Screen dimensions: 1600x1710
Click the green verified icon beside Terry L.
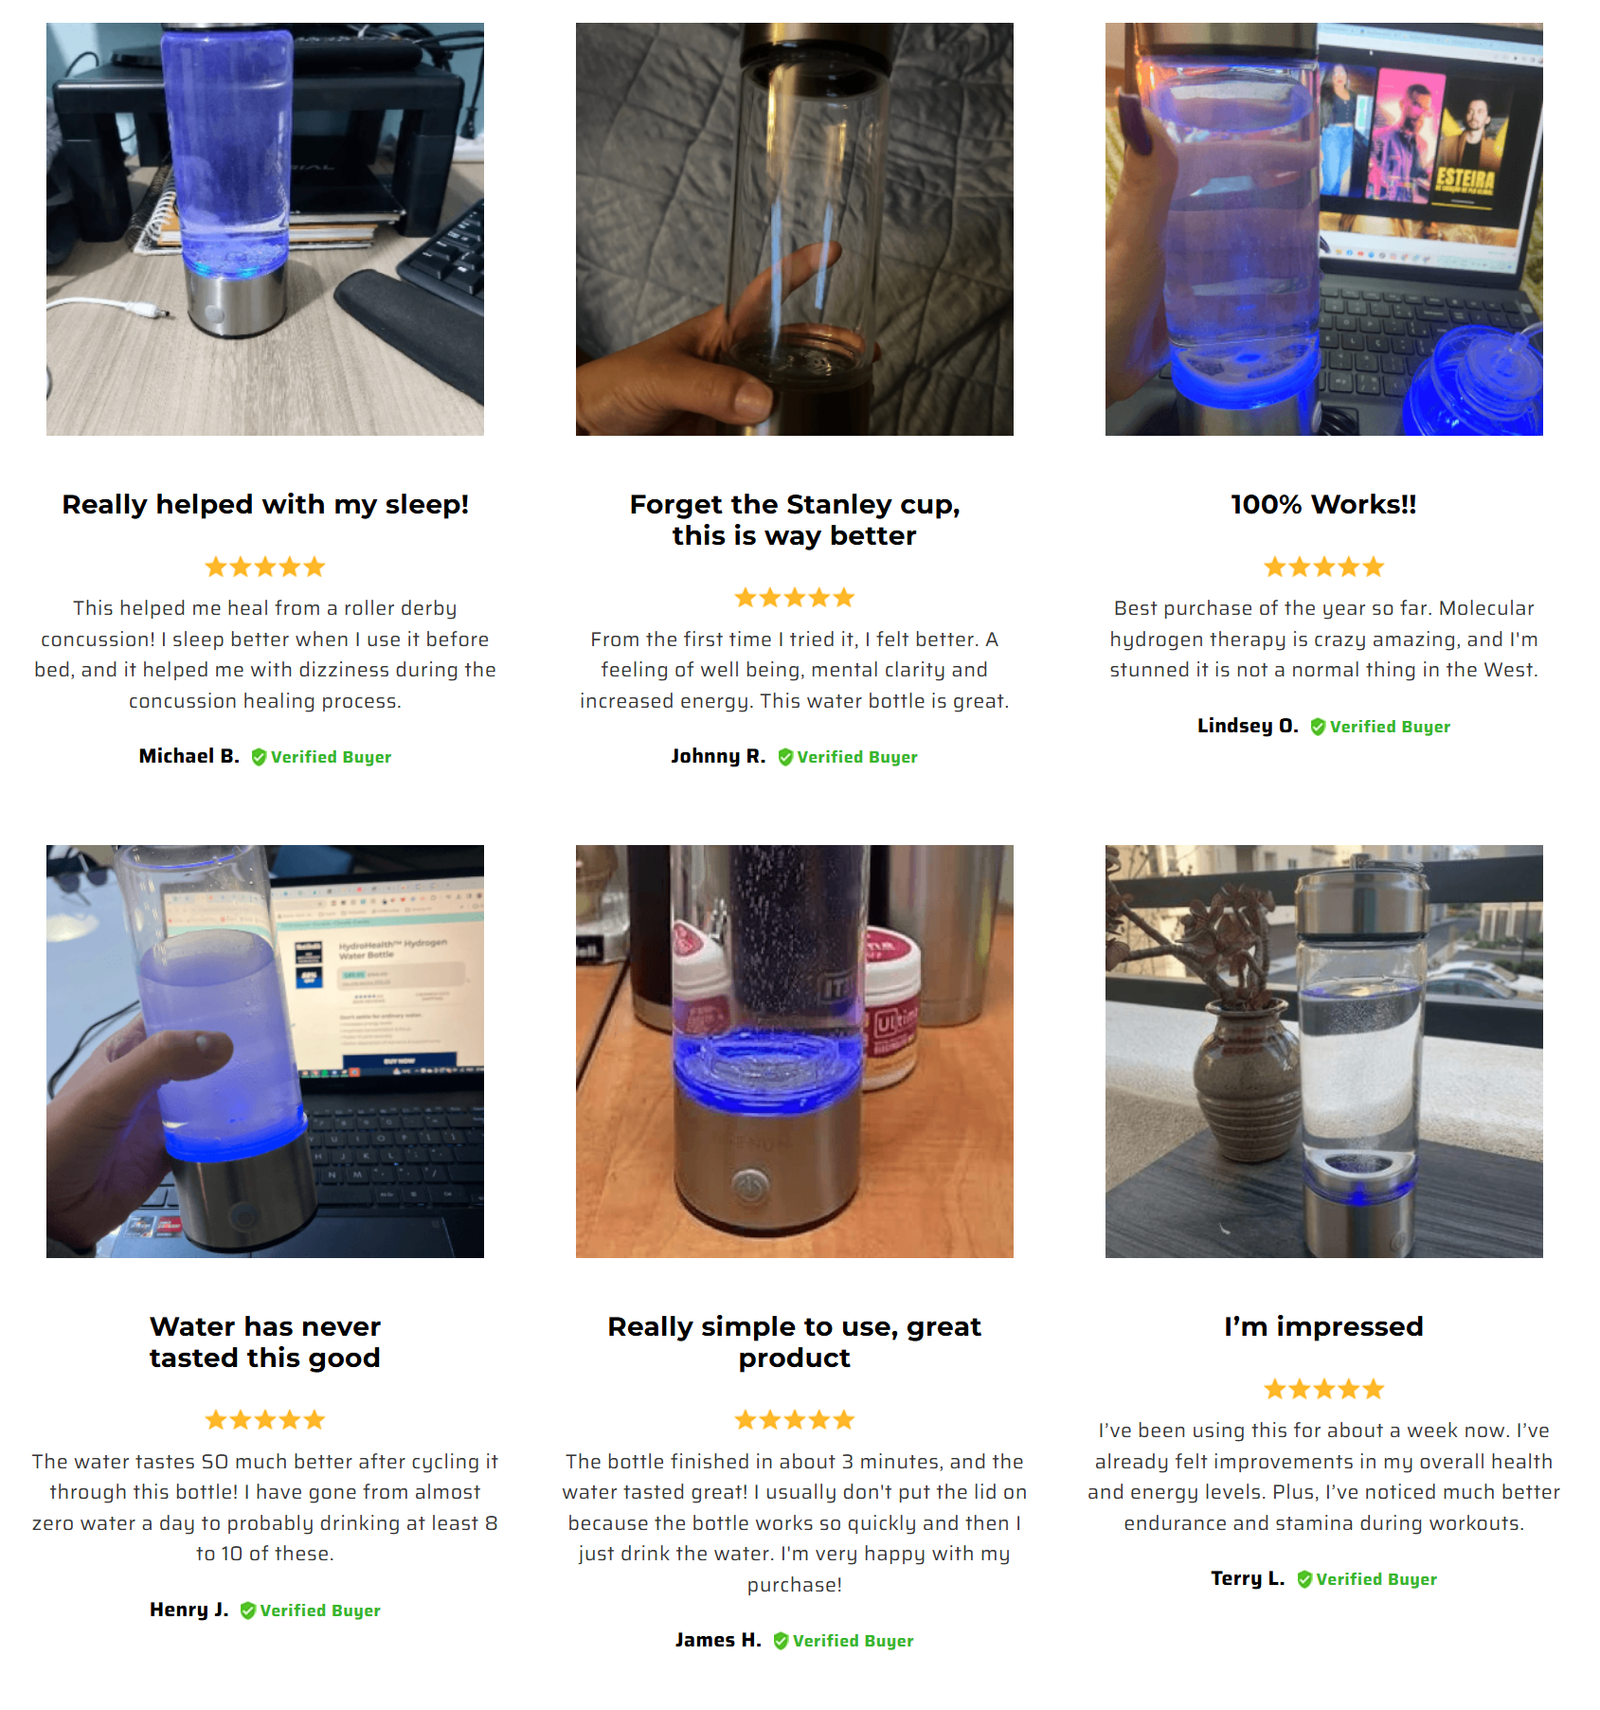coord(1305,1579)
